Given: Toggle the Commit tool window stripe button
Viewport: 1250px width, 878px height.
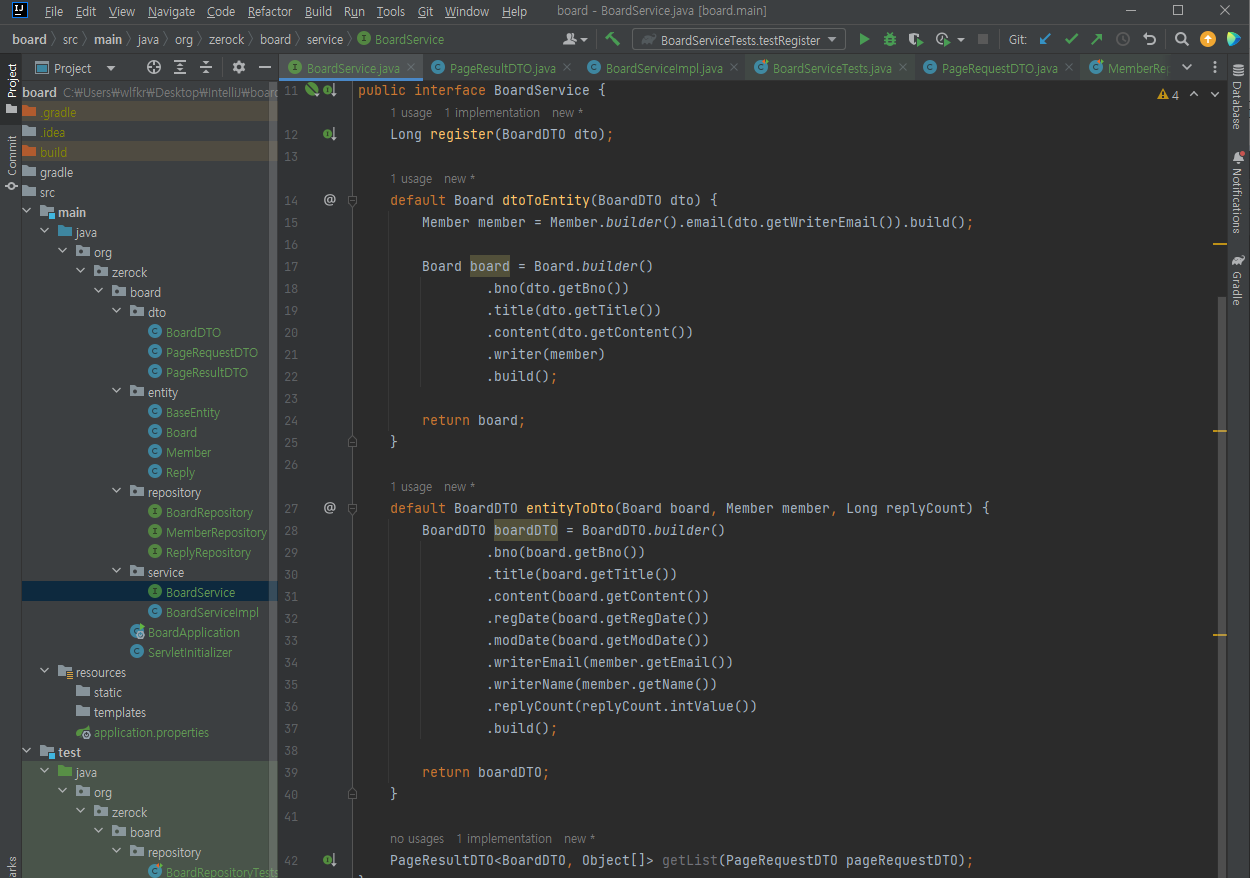Looking at the screenshot, I should (11, 162).
